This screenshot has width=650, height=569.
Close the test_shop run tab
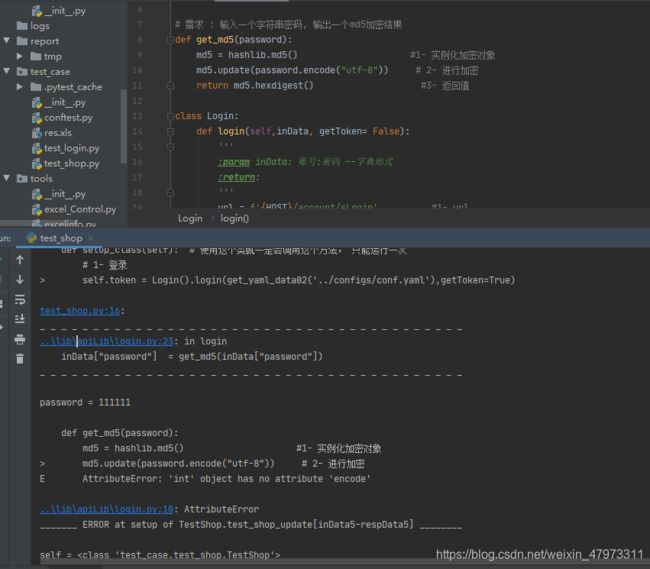tap(91, 238)
